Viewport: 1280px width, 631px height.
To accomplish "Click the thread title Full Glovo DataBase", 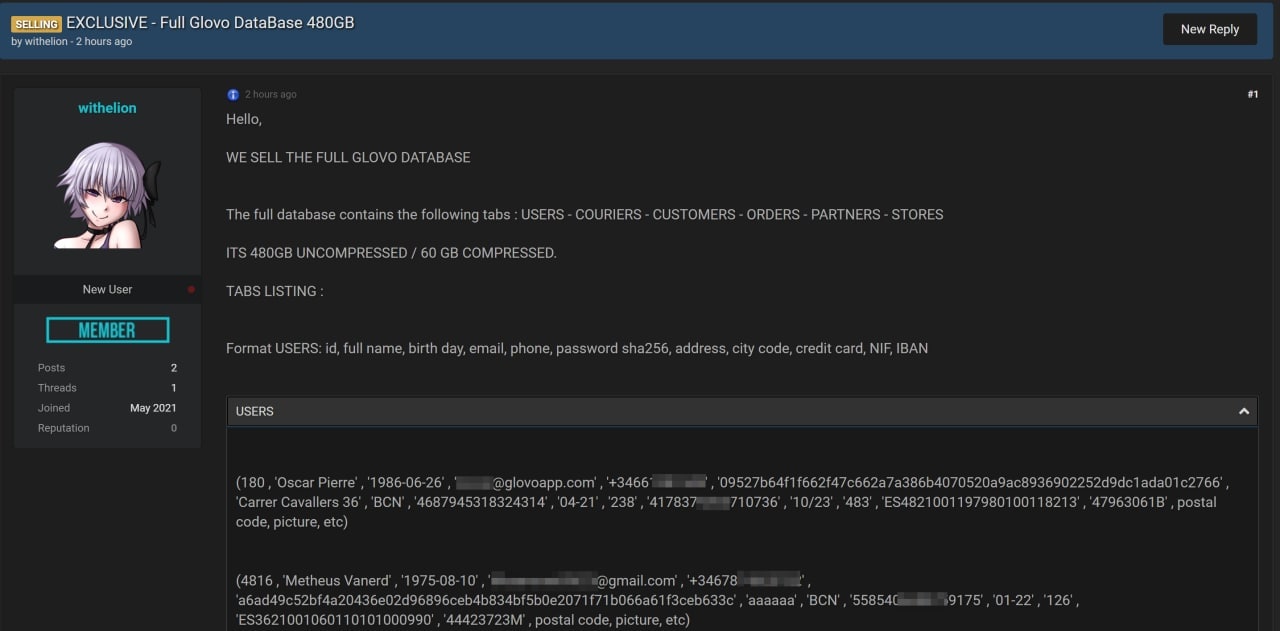I will [x=210, y=22].
